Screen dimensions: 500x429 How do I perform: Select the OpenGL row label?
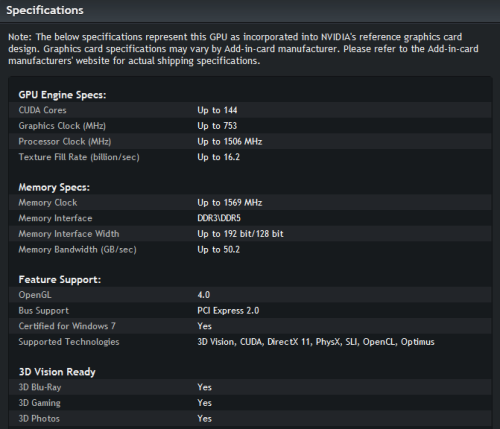[35, 295]
